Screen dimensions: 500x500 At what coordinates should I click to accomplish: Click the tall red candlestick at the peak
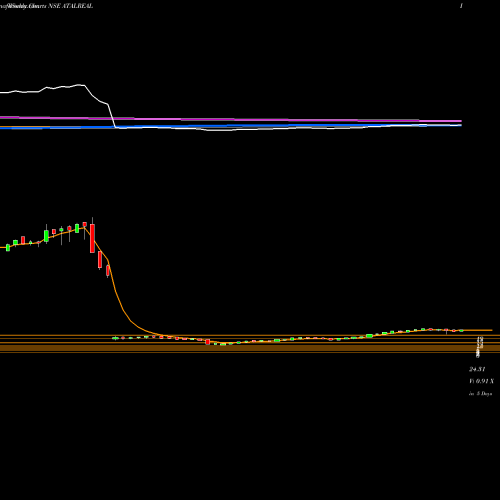(92, 238)
